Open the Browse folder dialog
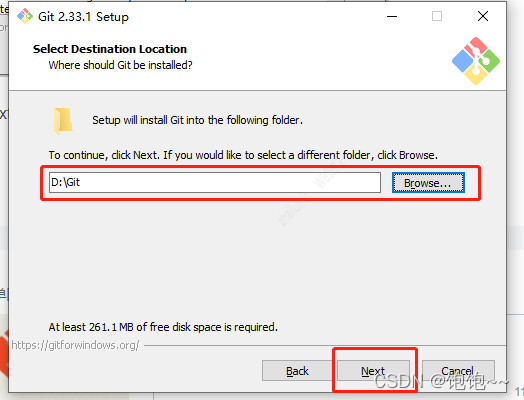 coord(428,183)
